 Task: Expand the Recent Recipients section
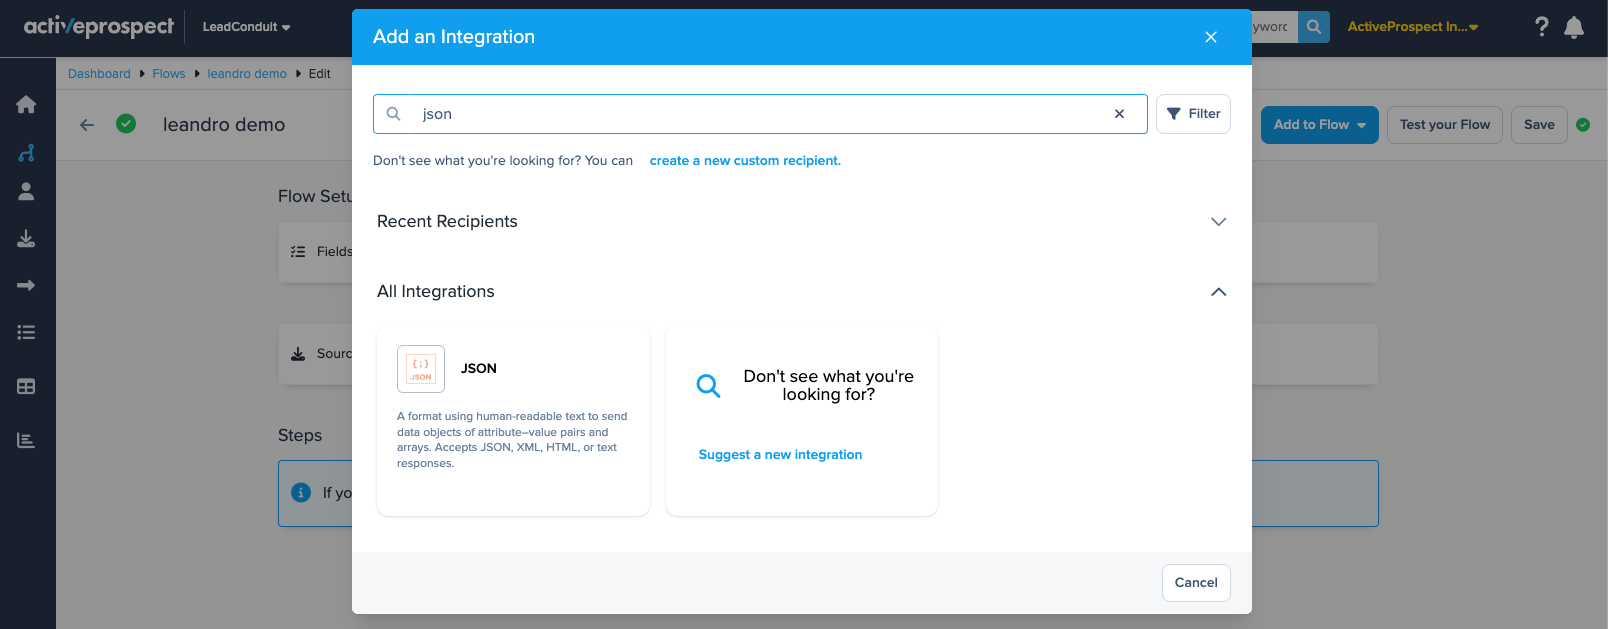(x=1218, y=222)
